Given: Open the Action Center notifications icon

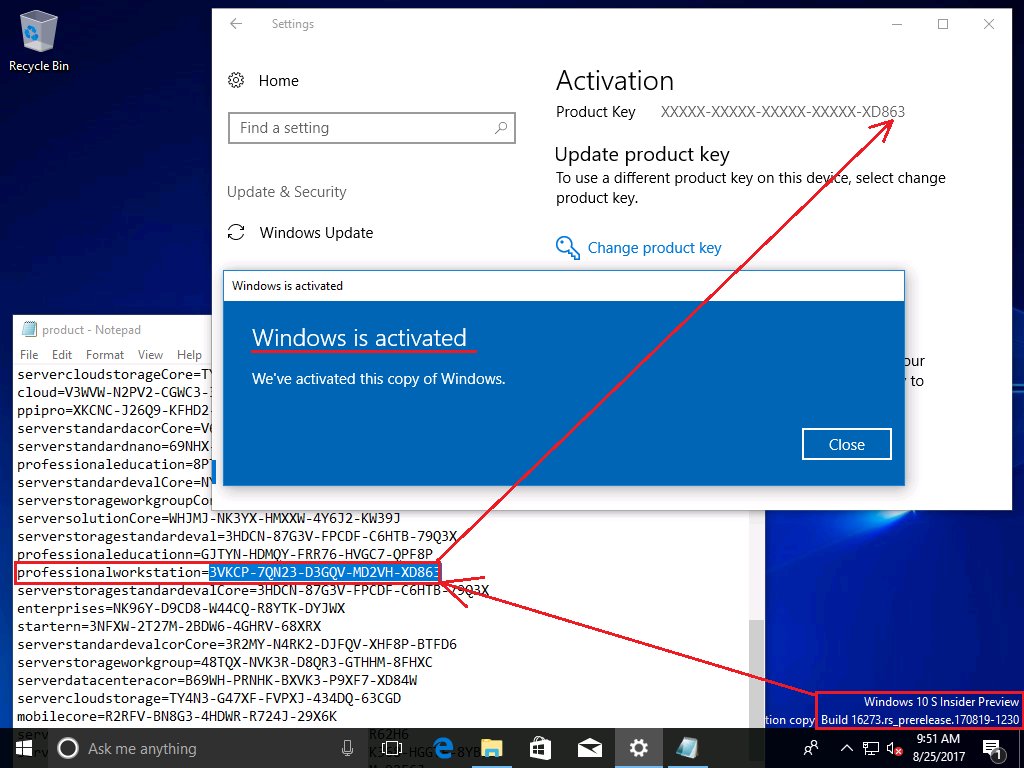Looking at the screenshot, I should click(x=993, y=749).
